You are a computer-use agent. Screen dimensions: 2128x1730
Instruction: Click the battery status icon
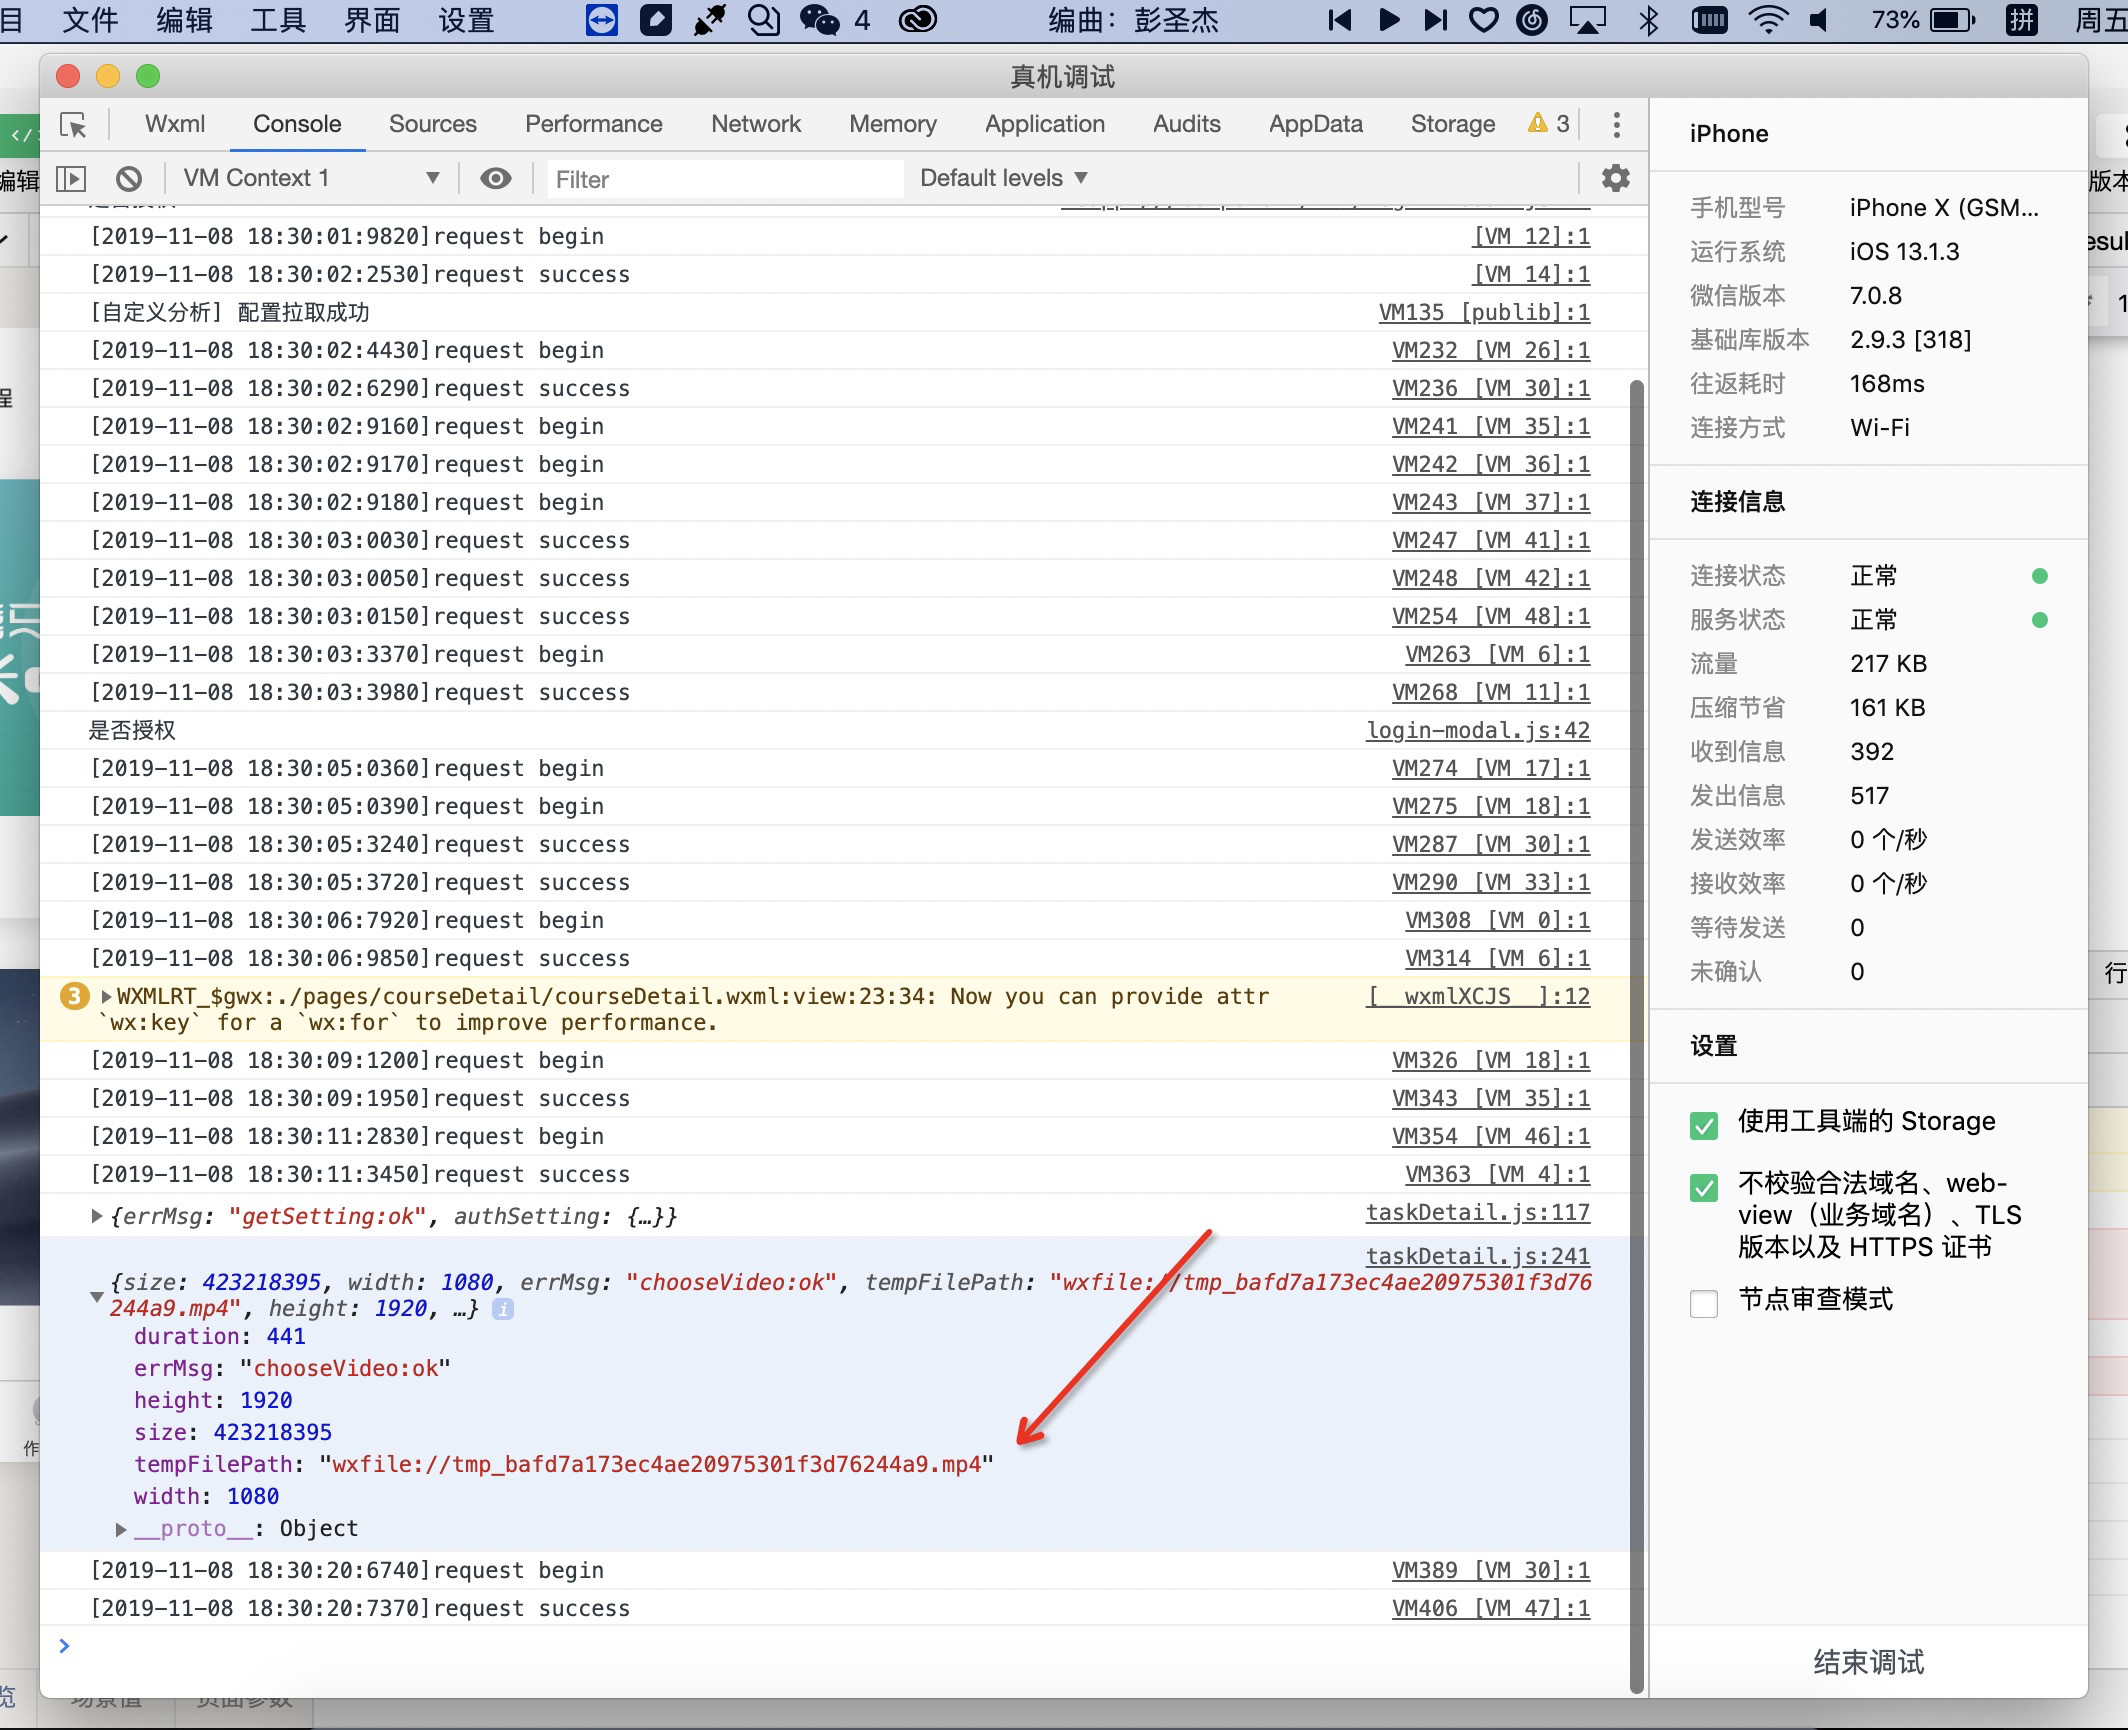point(1953,20)
